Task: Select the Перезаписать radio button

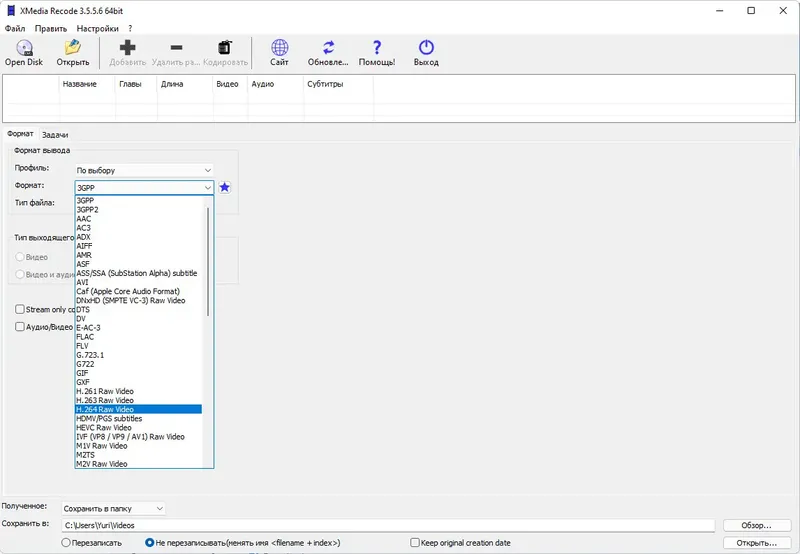Action: [x=66, y=543]
